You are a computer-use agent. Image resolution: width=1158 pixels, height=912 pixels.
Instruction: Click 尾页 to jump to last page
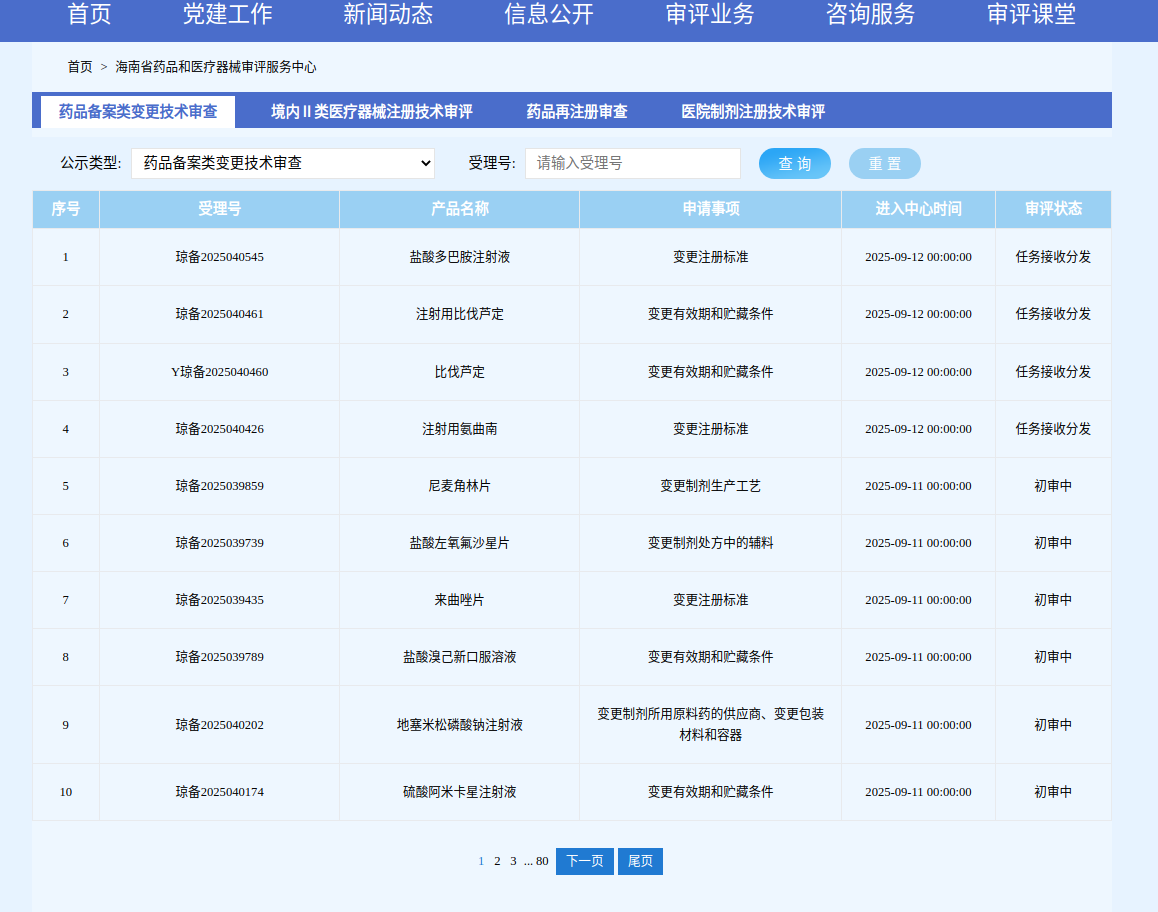(x=640, y=861)
